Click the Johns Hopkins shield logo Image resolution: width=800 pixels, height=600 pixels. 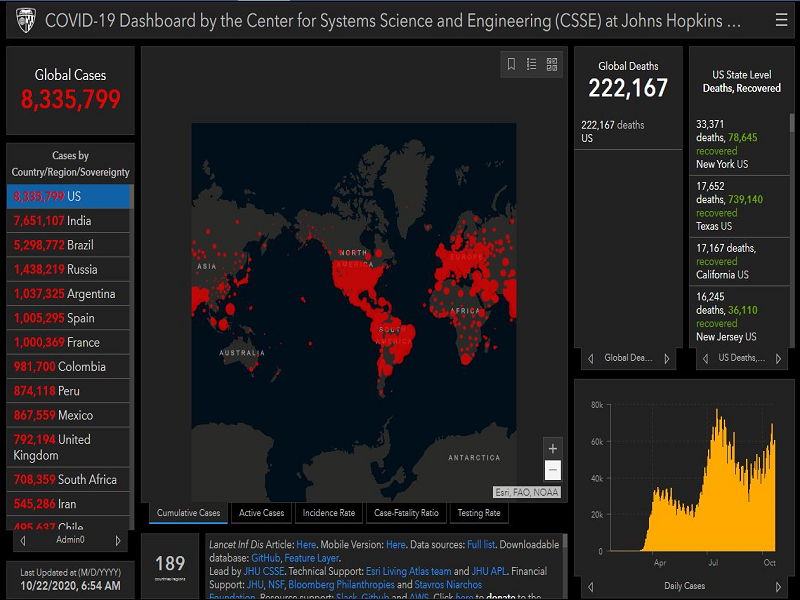[x=26, y=21]
